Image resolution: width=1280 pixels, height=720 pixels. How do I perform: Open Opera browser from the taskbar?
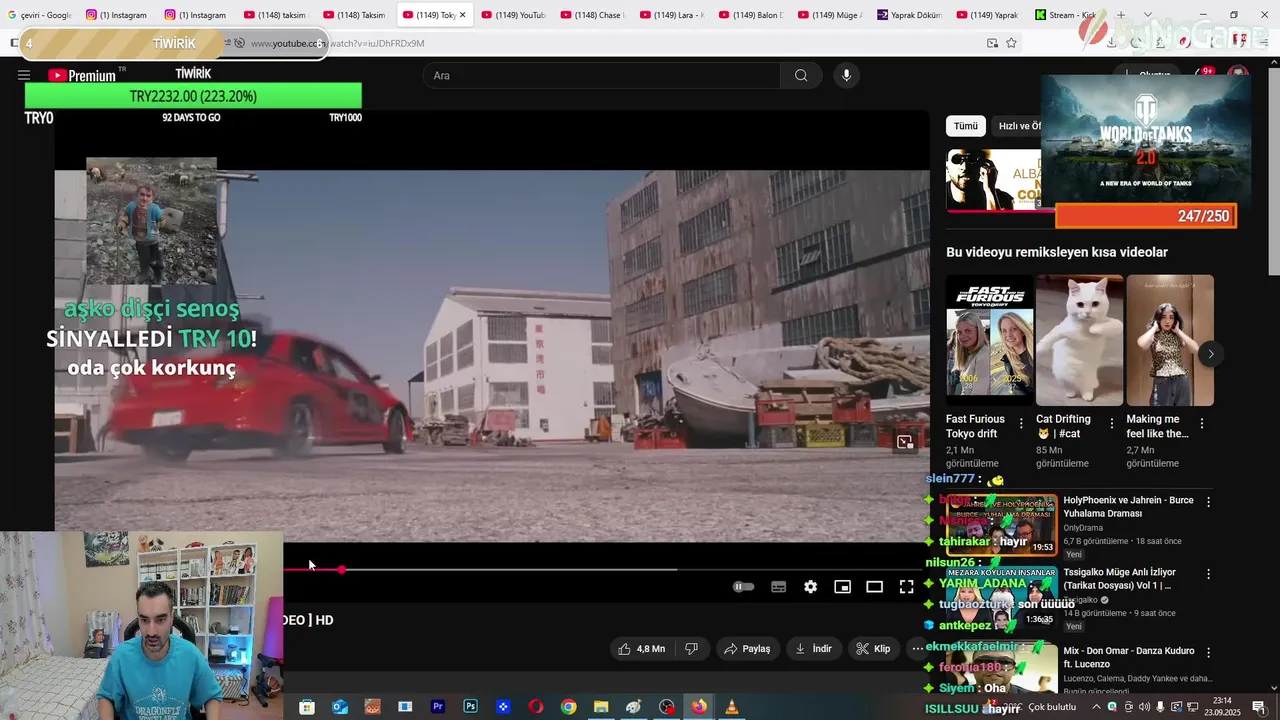tap(536, 707)
